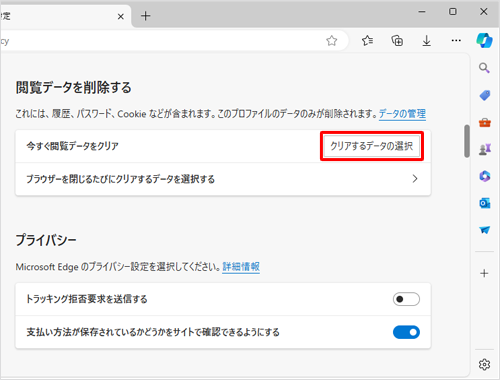Open sidebar Shopping tag icon
Screen dimensions: 500x380
[485, 95]
